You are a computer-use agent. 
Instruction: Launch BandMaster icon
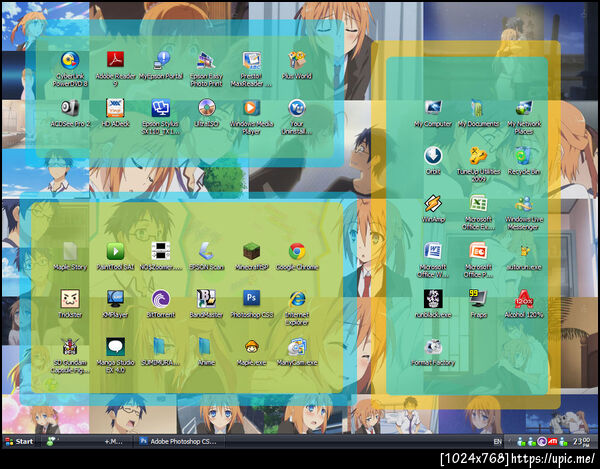pyautogui.click(x=206, y=299)
